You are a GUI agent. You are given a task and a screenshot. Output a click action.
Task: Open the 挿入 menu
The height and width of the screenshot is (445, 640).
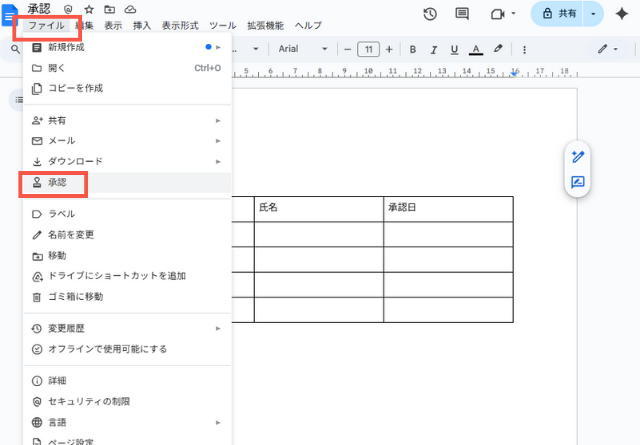pos(142,25)
